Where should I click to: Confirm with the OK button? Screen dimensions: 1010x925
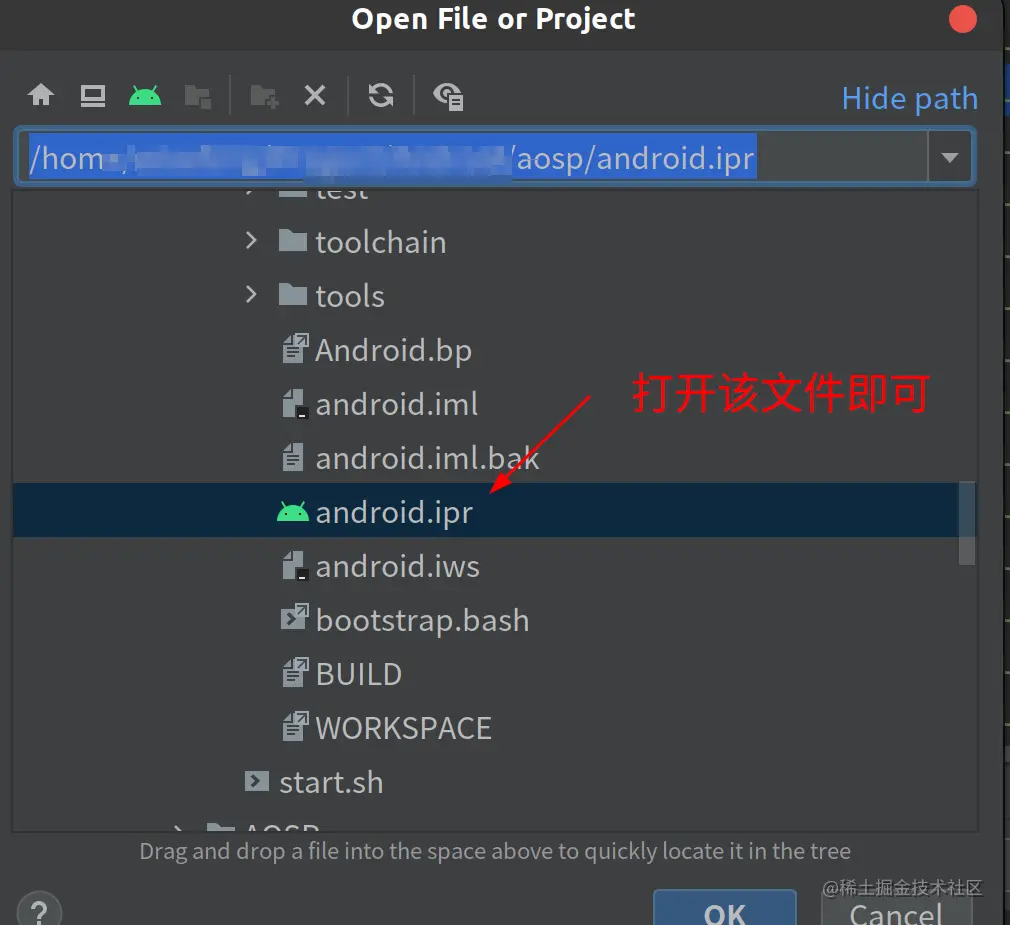(x=725, y=908)
